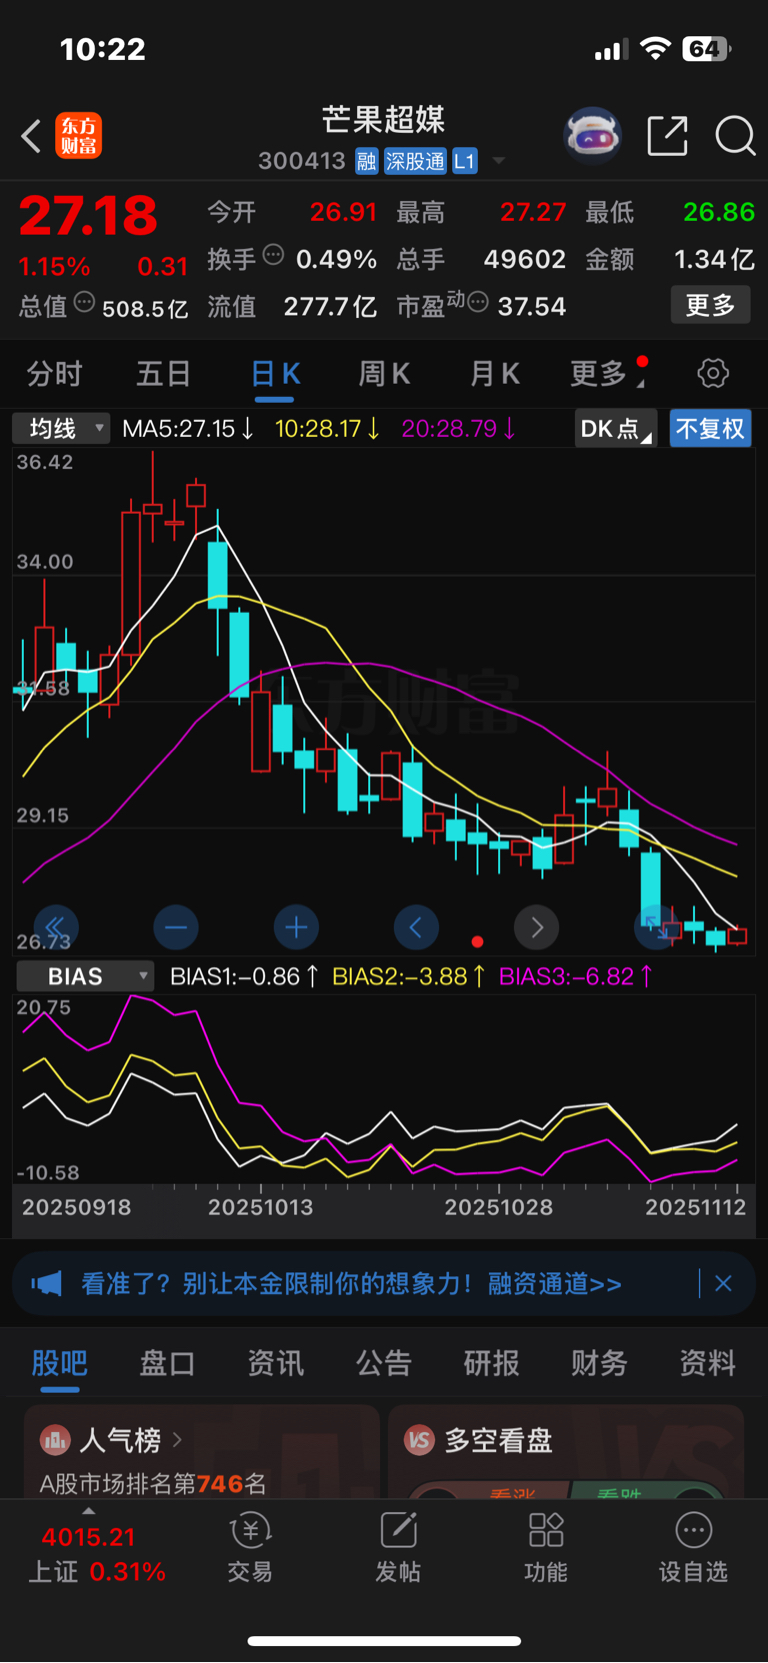
Task: Close the 融资通道 promo banner
Action: click(x=723, y=1283)
